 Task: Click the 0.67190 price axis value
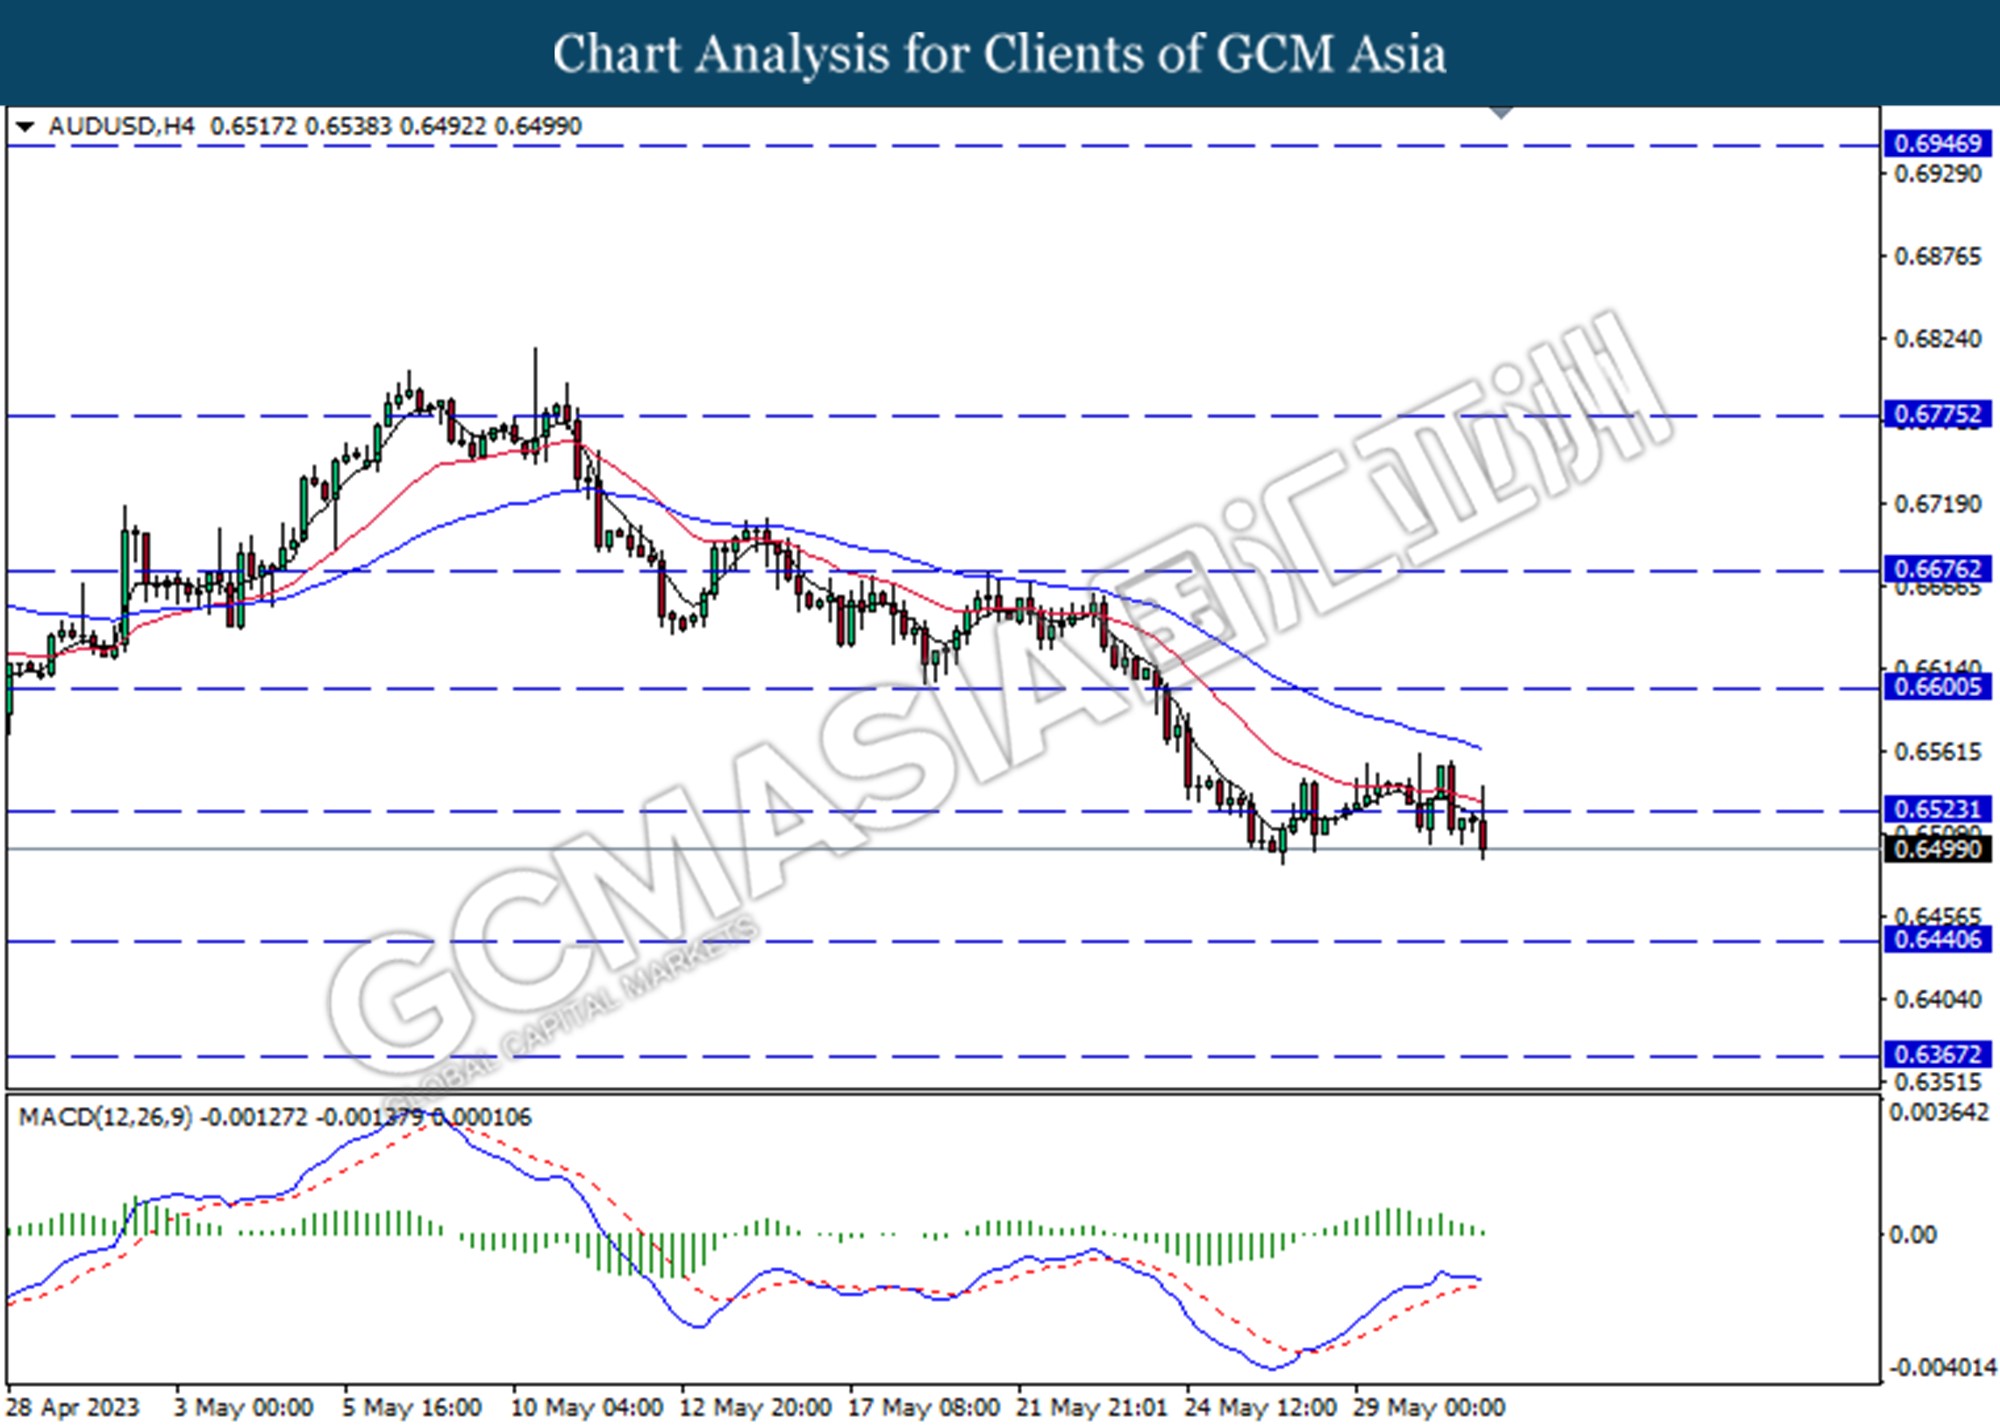1938,504
